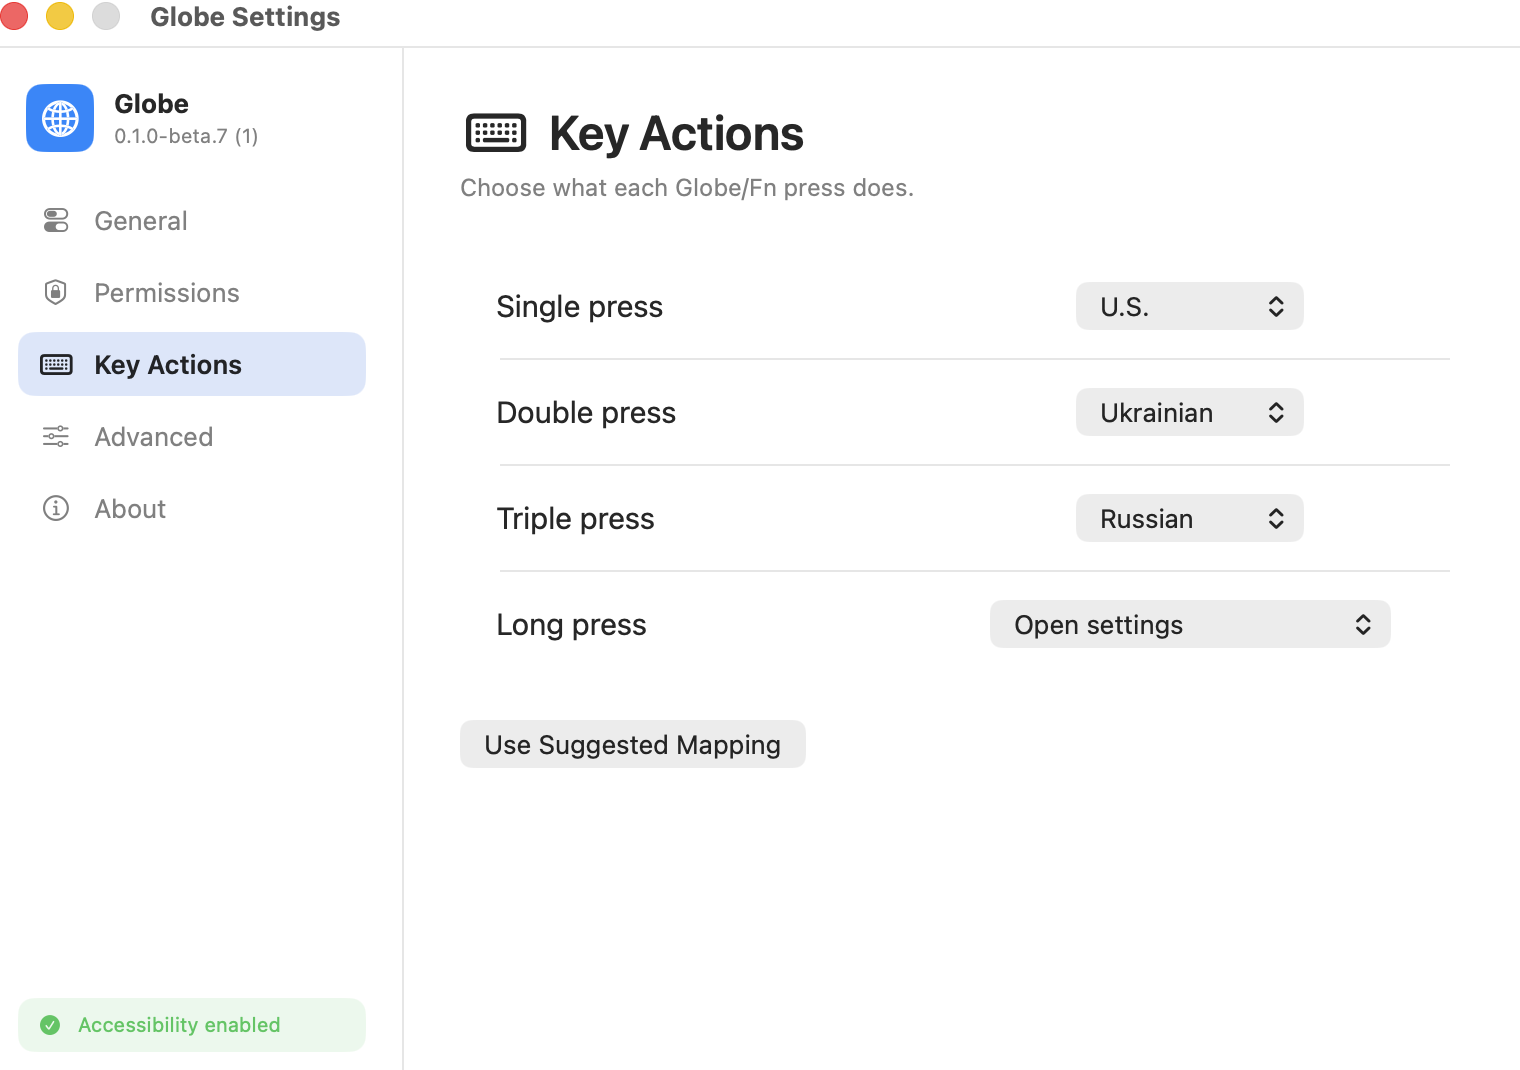Click the Key Actions page heading

point(676,134)
